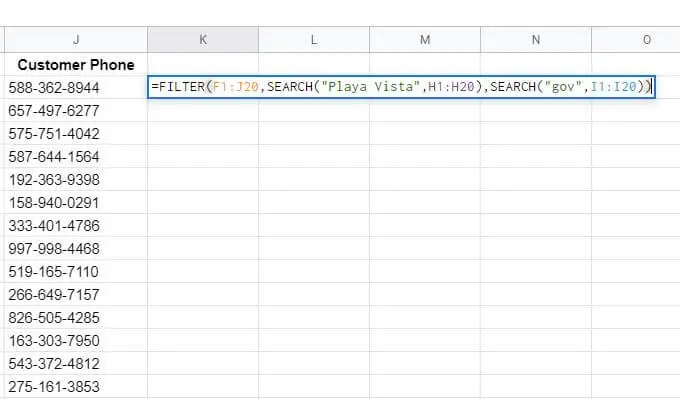
Task: Select cell with phone 266-649-7157
Action: [x=76, y=294]
